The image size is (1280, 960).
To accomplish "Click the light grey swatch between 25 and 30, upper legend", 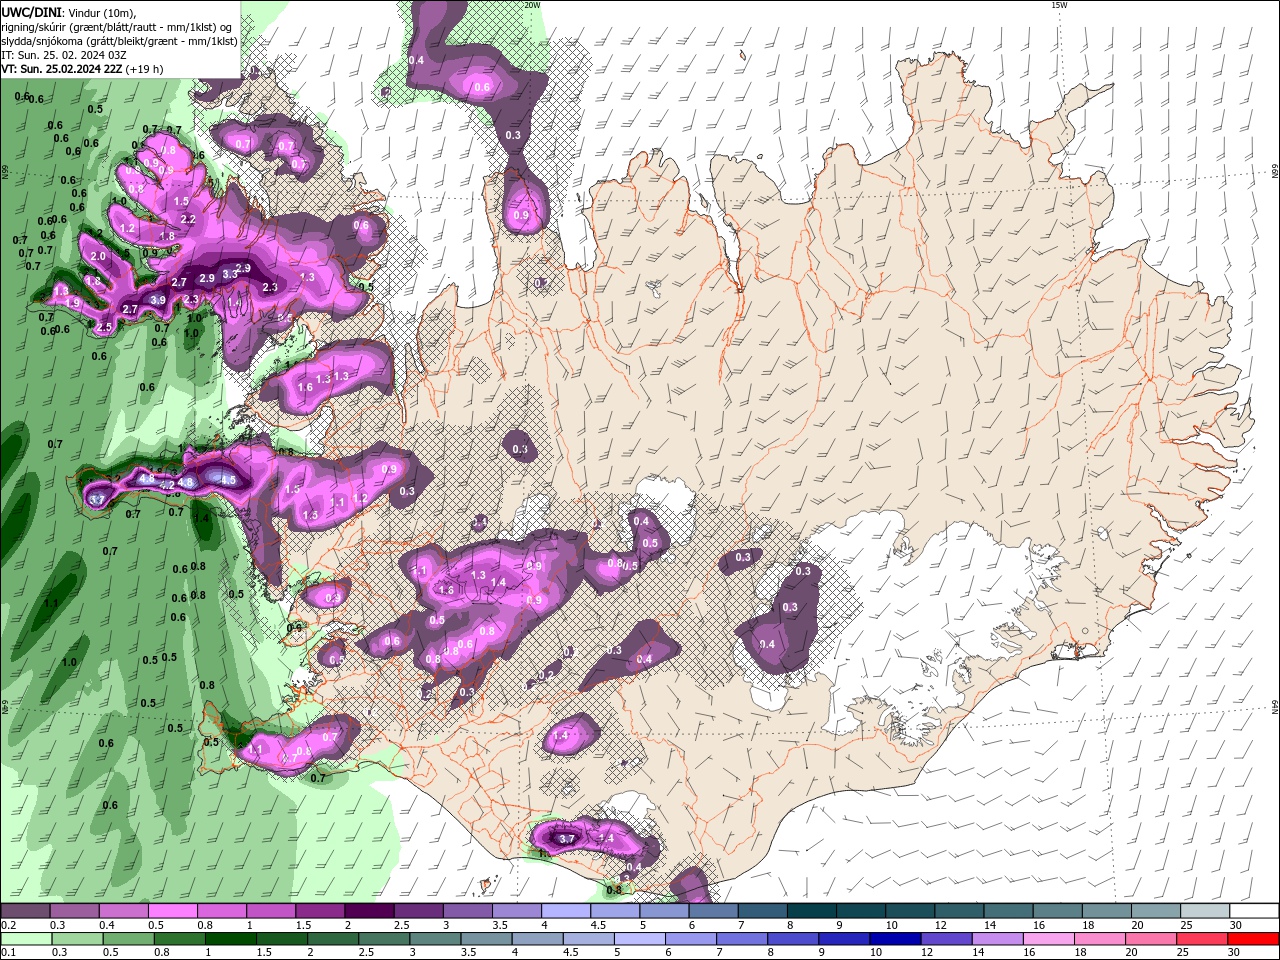I will (1206, 911).
